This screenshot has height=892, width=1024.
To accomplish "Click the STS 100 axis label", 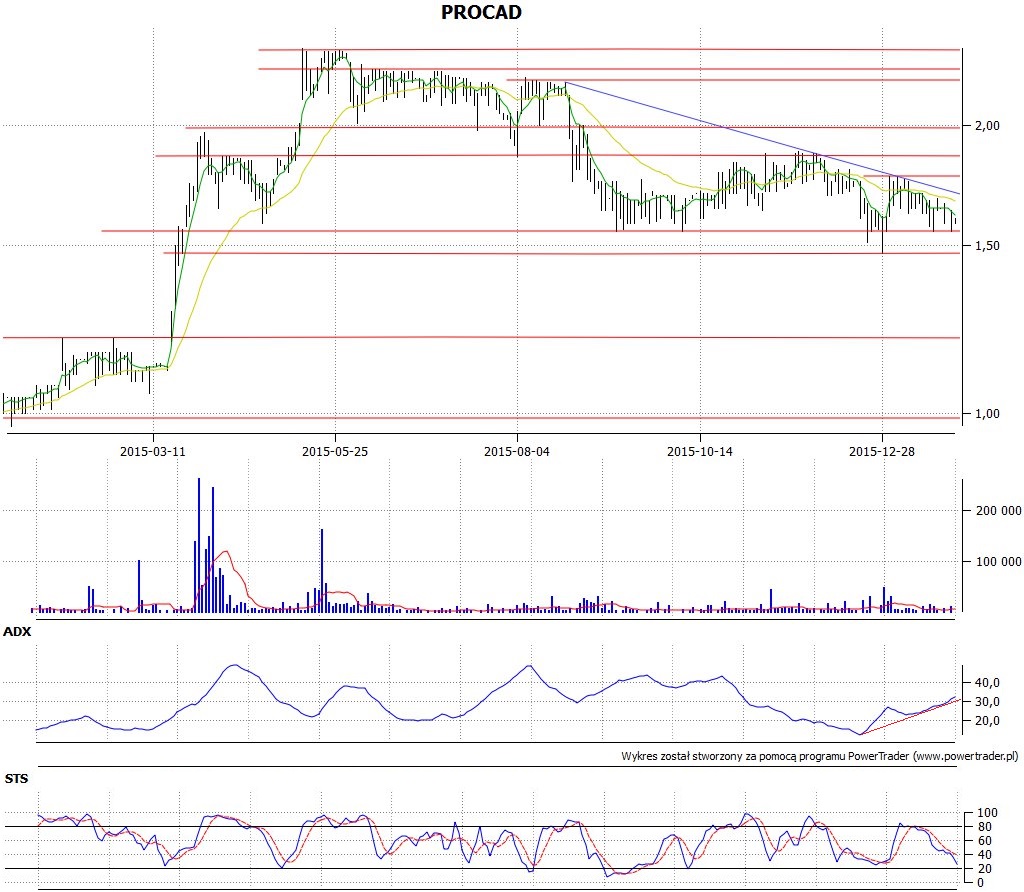I will point(987,813).
